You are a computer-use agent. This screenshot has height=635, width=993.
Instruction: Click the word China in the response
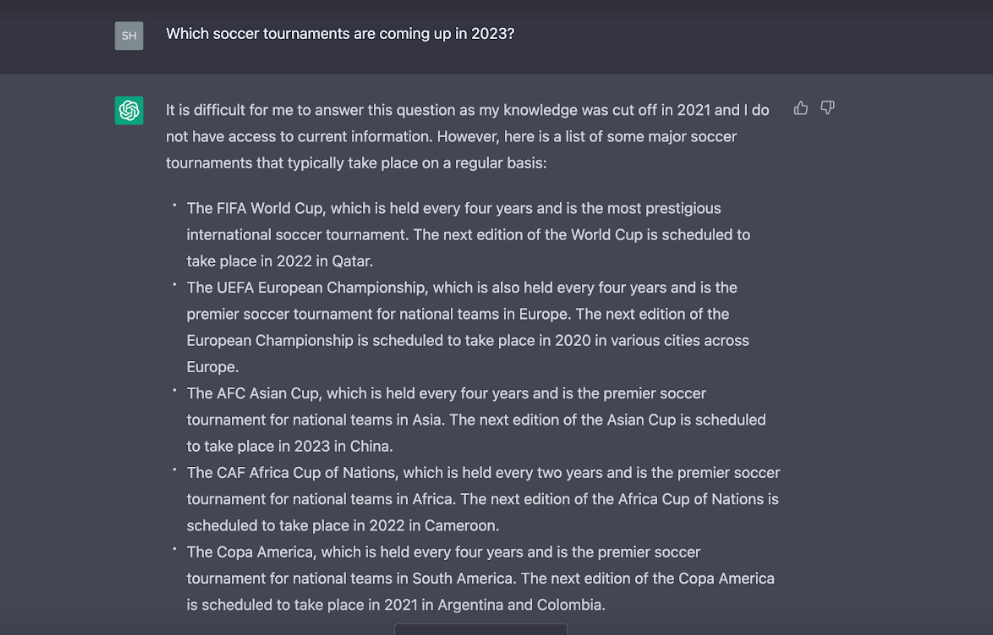[x=370, y=446]
